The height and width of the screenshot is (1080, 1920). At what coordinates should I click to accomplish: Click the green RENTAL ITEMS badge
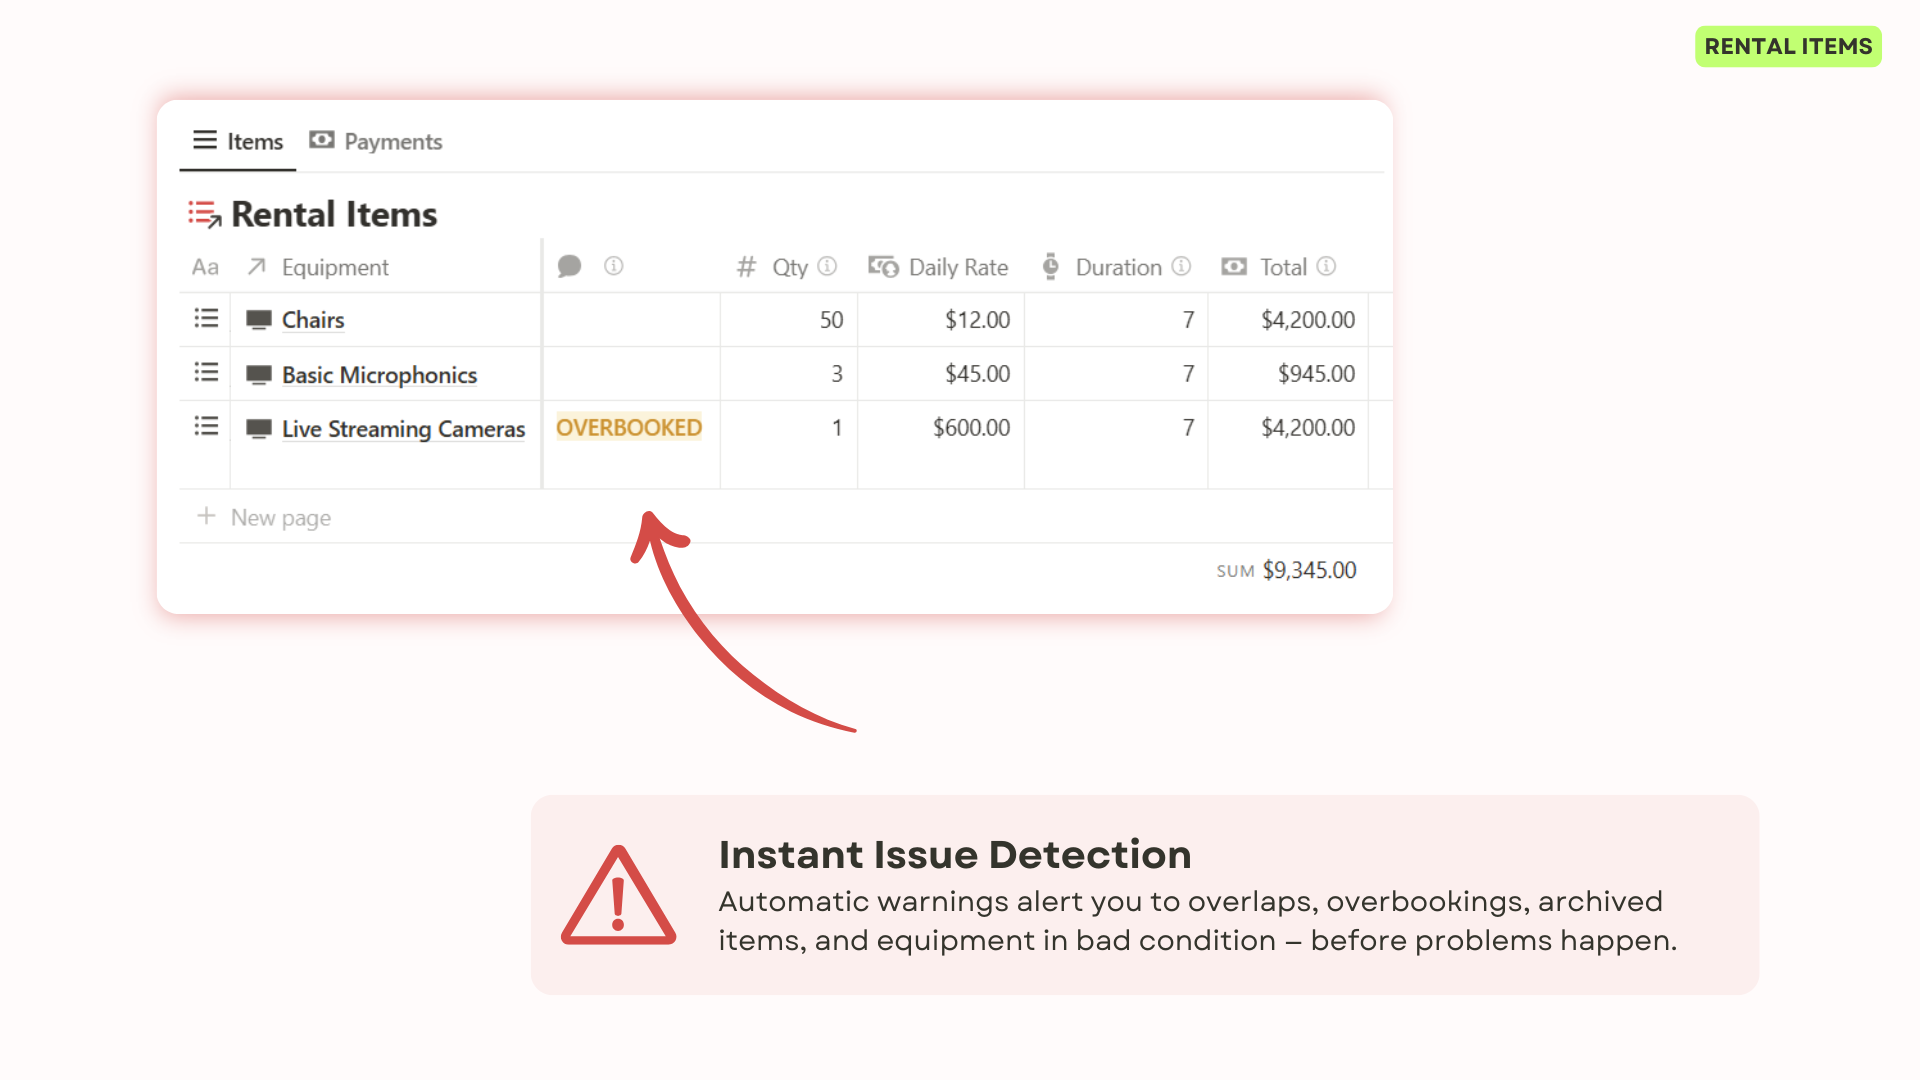point(1788,45)
